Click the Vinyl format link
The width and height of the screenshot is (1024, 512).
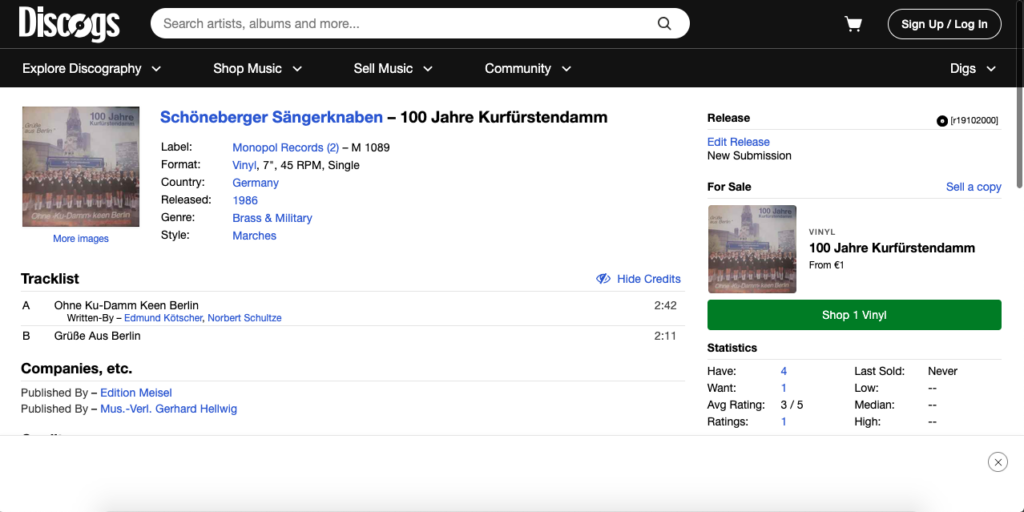(244, 165)
